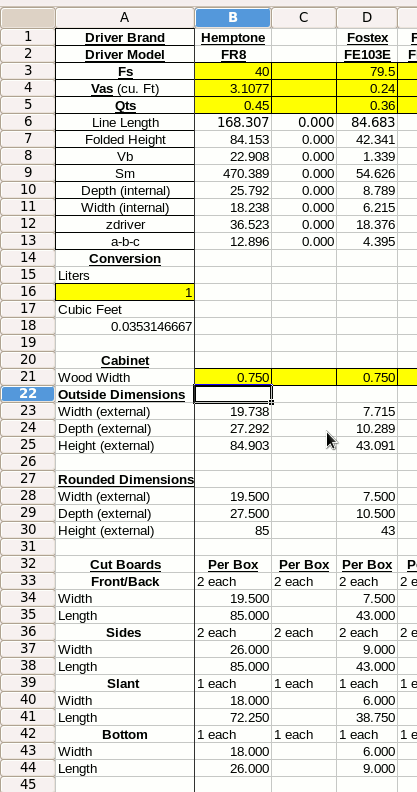This screenshot has width=417, height=792.
Task: Click '2 each' in column B row 33
Action: pos(233,581)
